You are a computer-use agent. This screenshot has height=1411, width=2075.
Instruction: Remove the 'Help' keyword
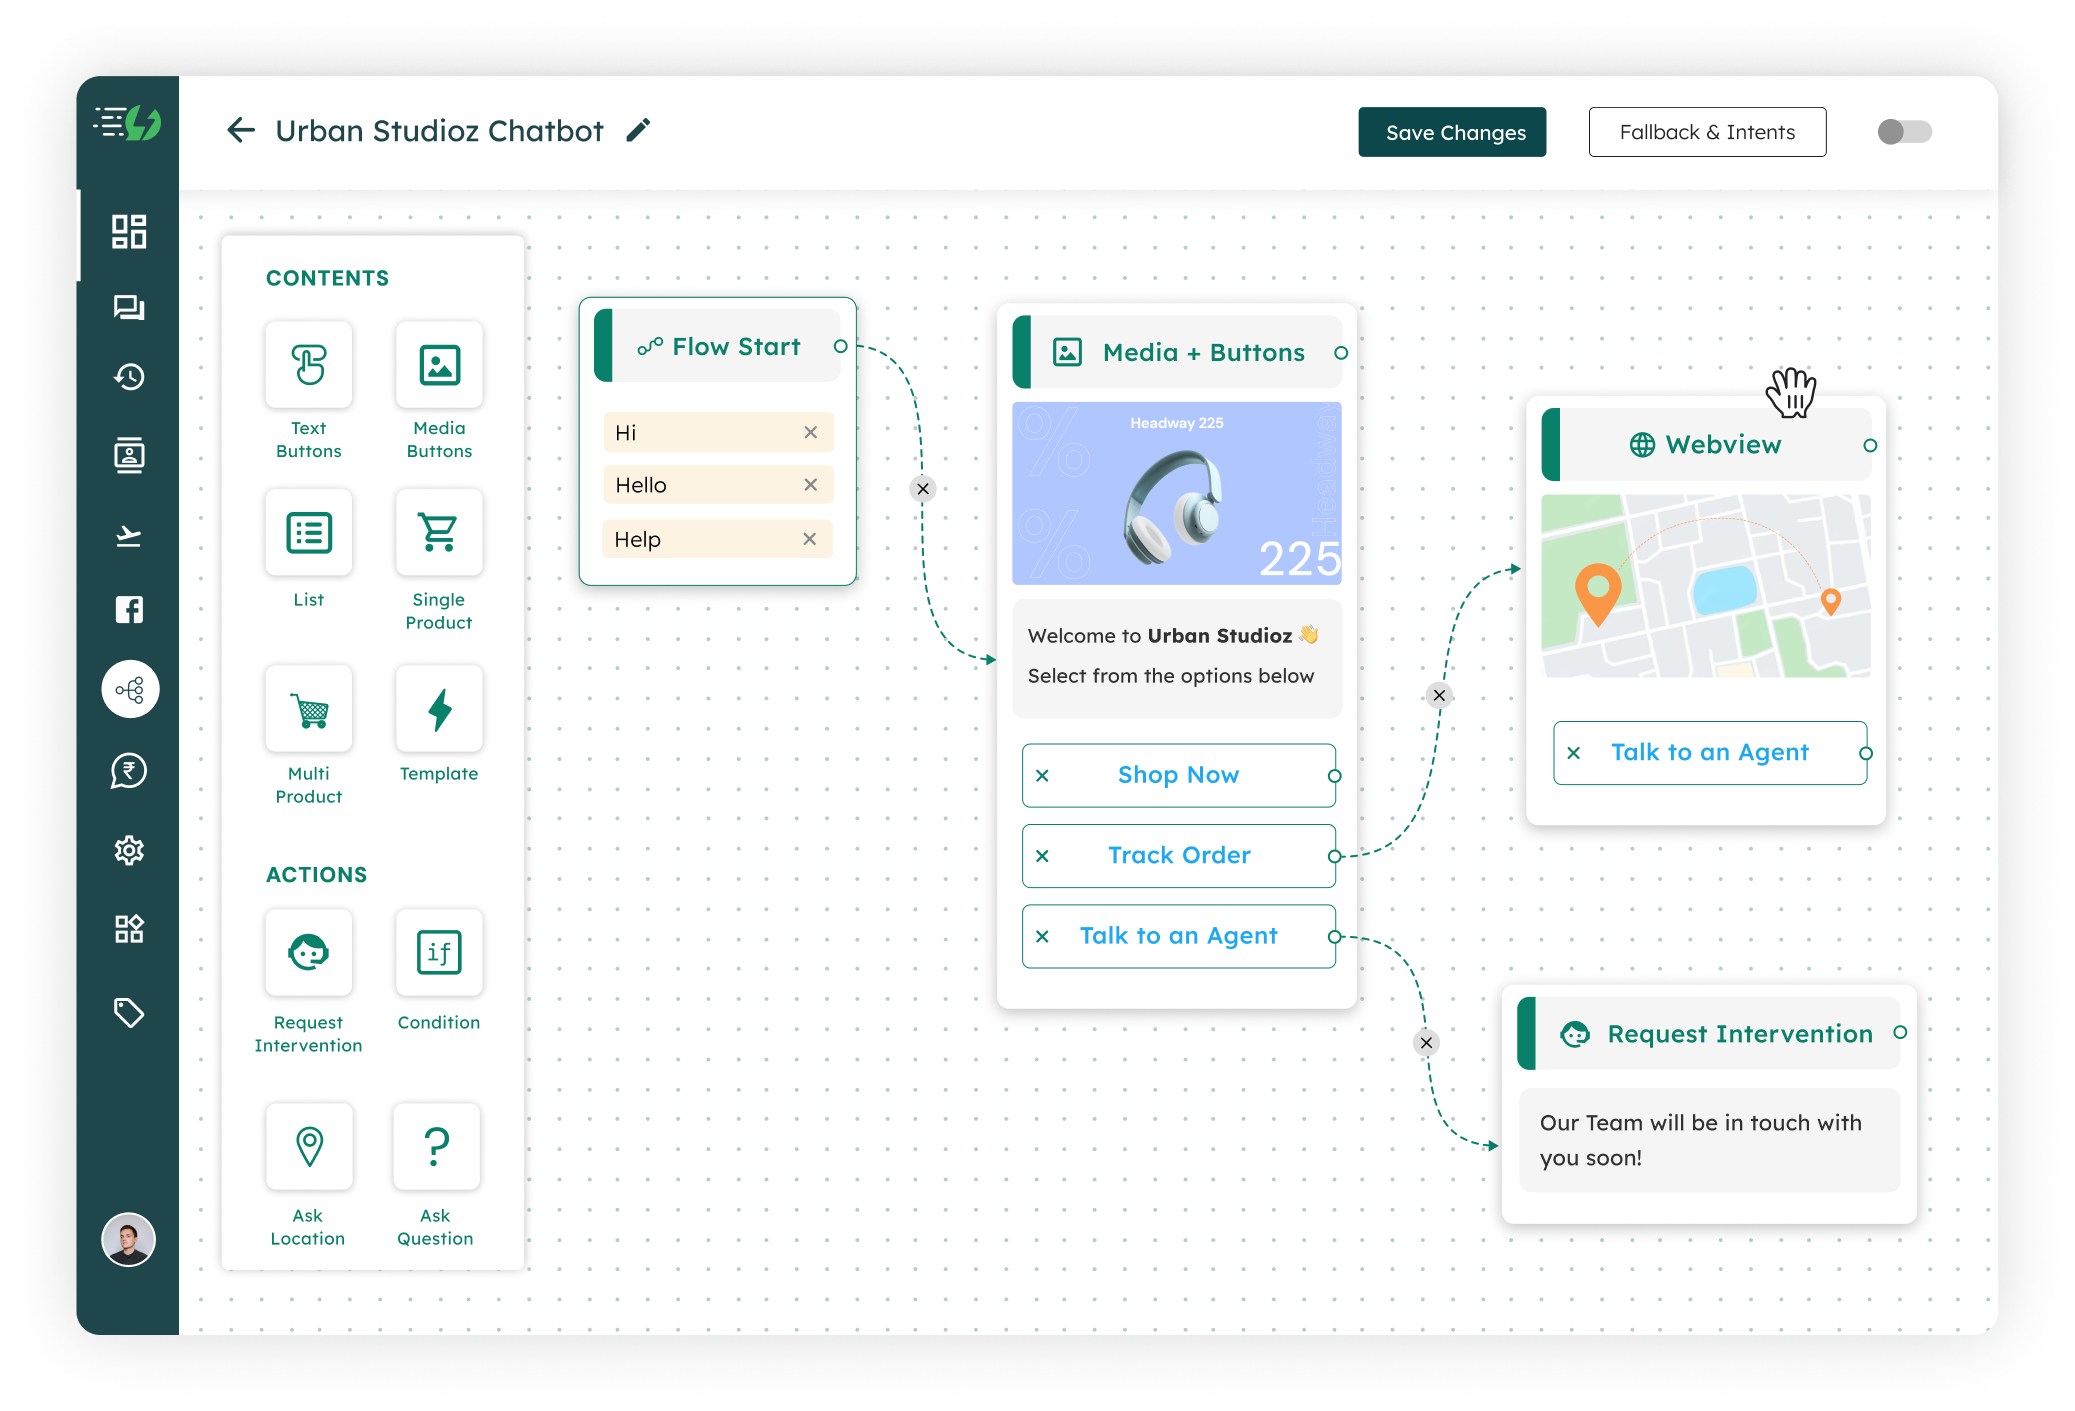coord(810,539)
